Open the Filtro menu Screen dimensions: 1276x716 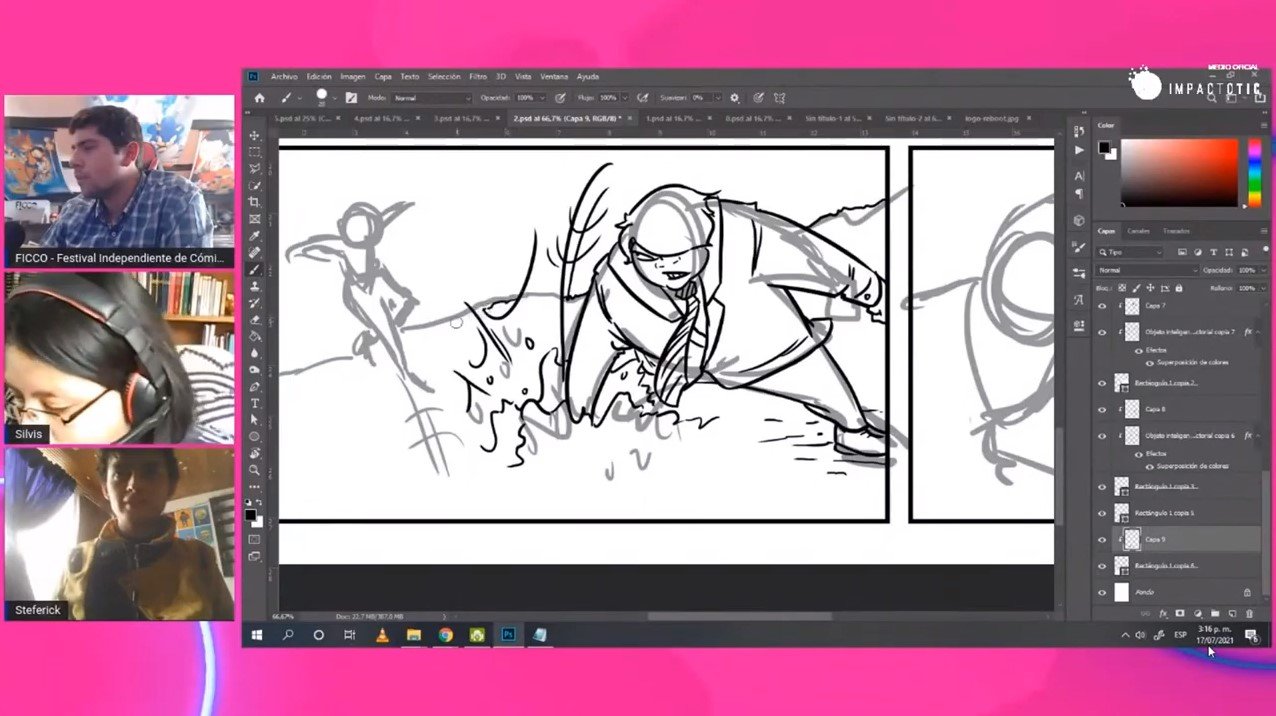coord(478,77)
